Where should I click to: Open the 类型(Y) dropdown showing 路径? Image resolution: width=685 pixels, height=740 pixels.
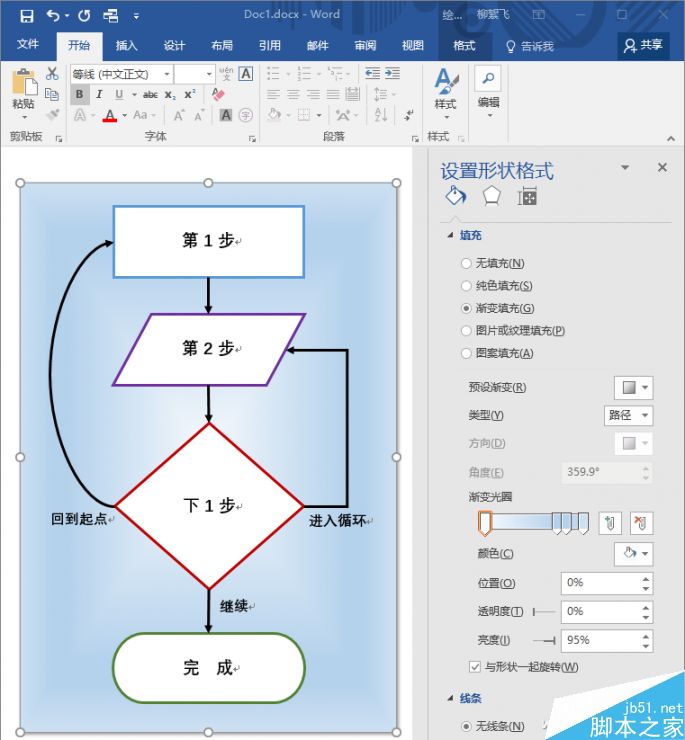(x=629, y=415)
